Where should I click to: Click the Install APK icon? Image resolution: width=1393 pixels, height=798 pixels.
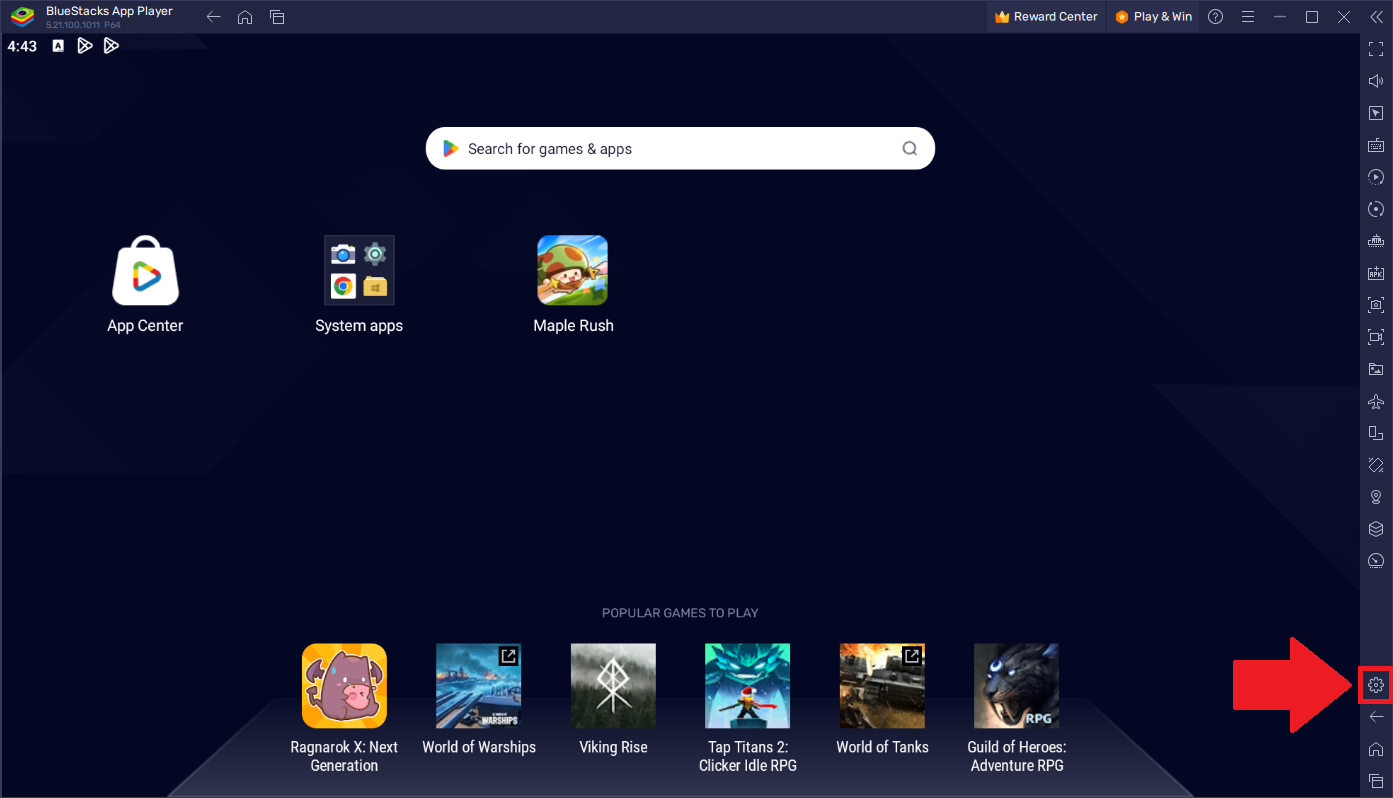(1376, 273)
